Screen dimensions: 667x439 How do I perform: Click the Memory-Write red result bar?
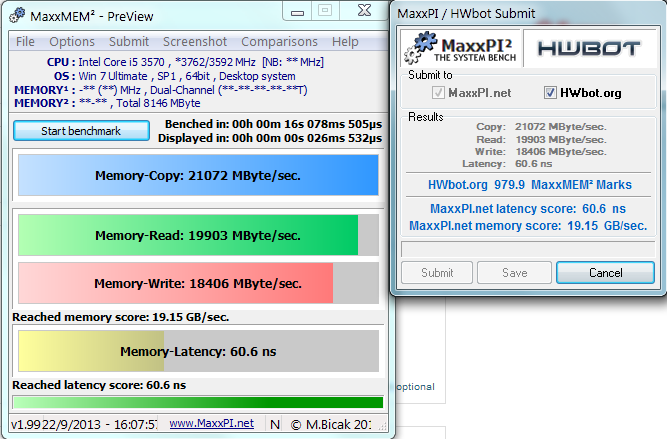pos(198,283)
